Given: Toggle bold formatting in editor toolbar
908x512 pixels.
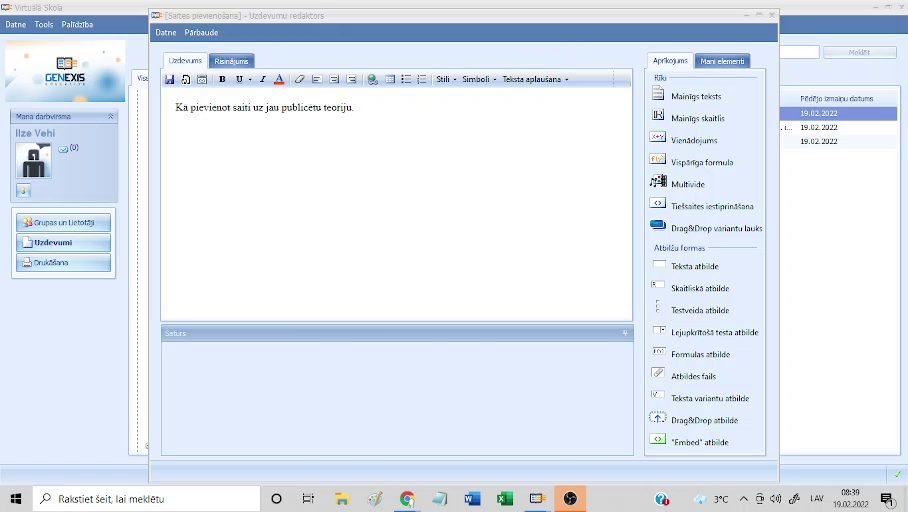Looking at the screenshot, I should pyautogui.click(x=222, y=79).
